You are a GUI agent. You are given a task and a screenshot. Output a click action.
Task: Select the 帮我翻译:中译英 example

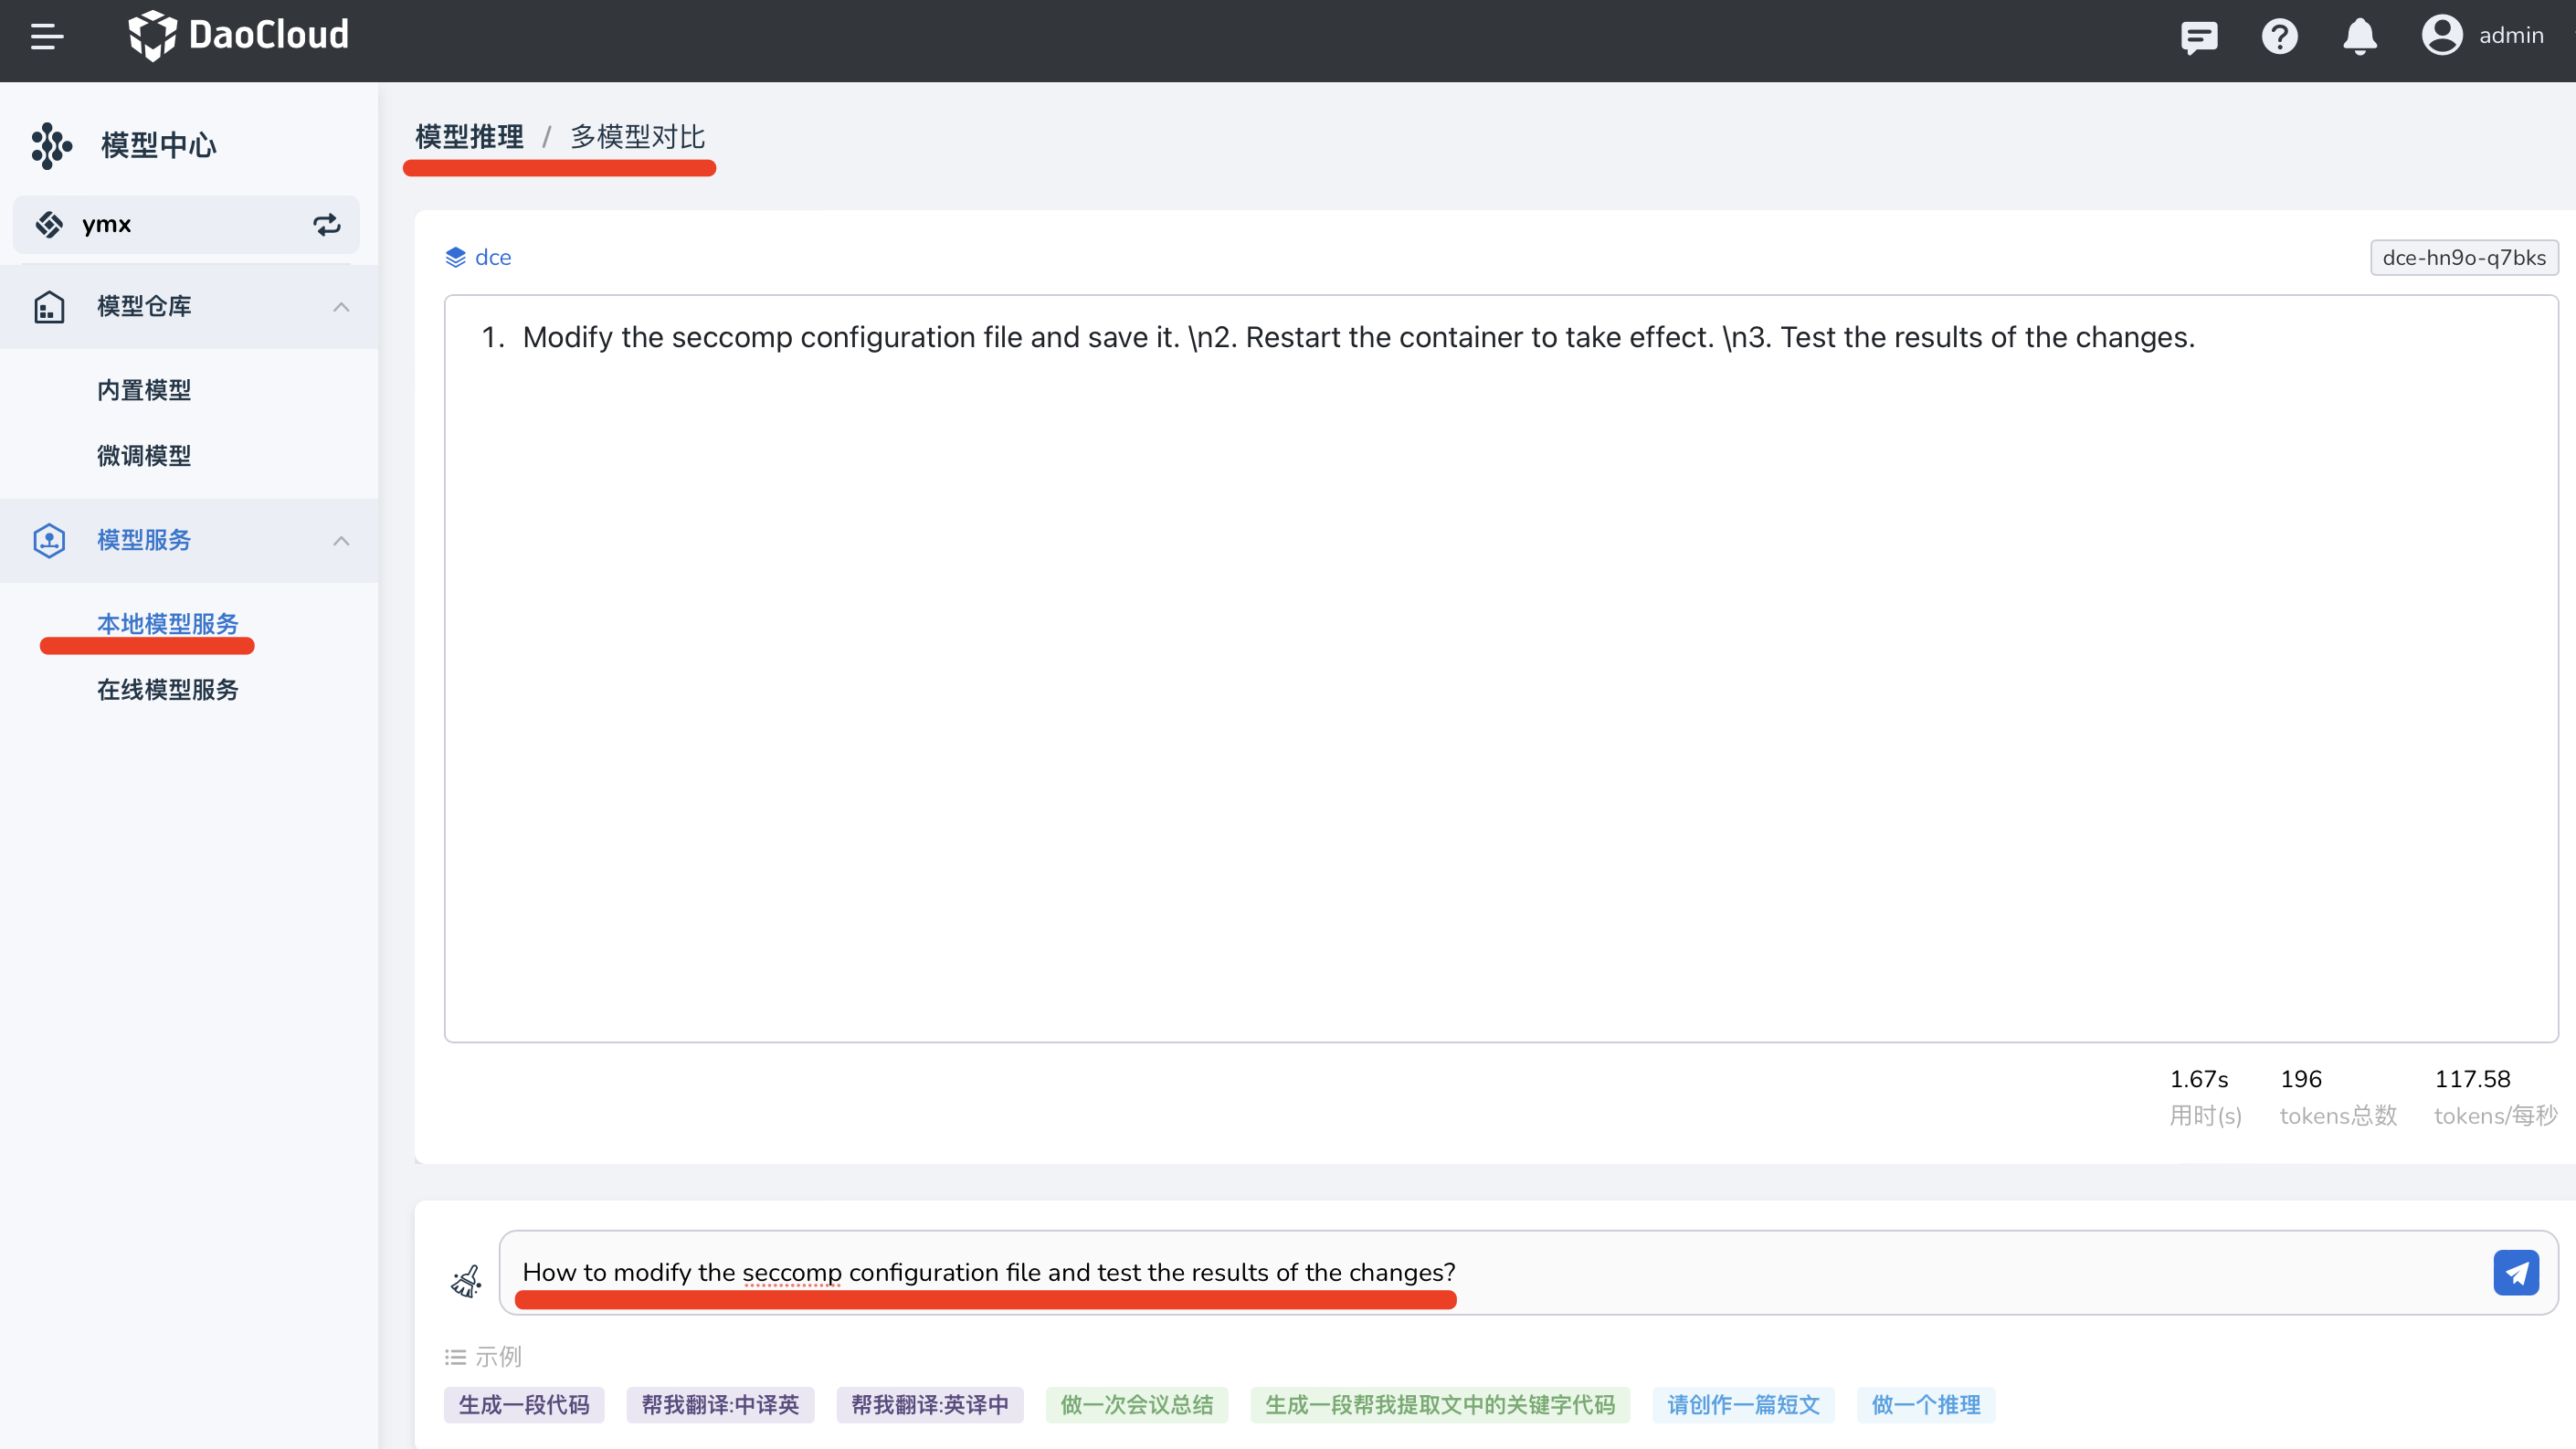pos(720,1406)
